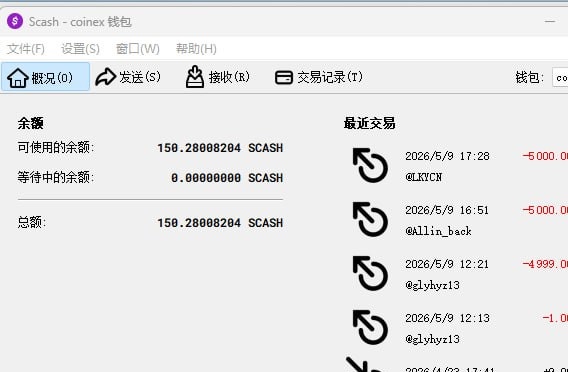The height and width of the screenshot is (372, 568).
Task: Click the available balance 150.28008204 SCASH value
Action: tap(220, 148)
